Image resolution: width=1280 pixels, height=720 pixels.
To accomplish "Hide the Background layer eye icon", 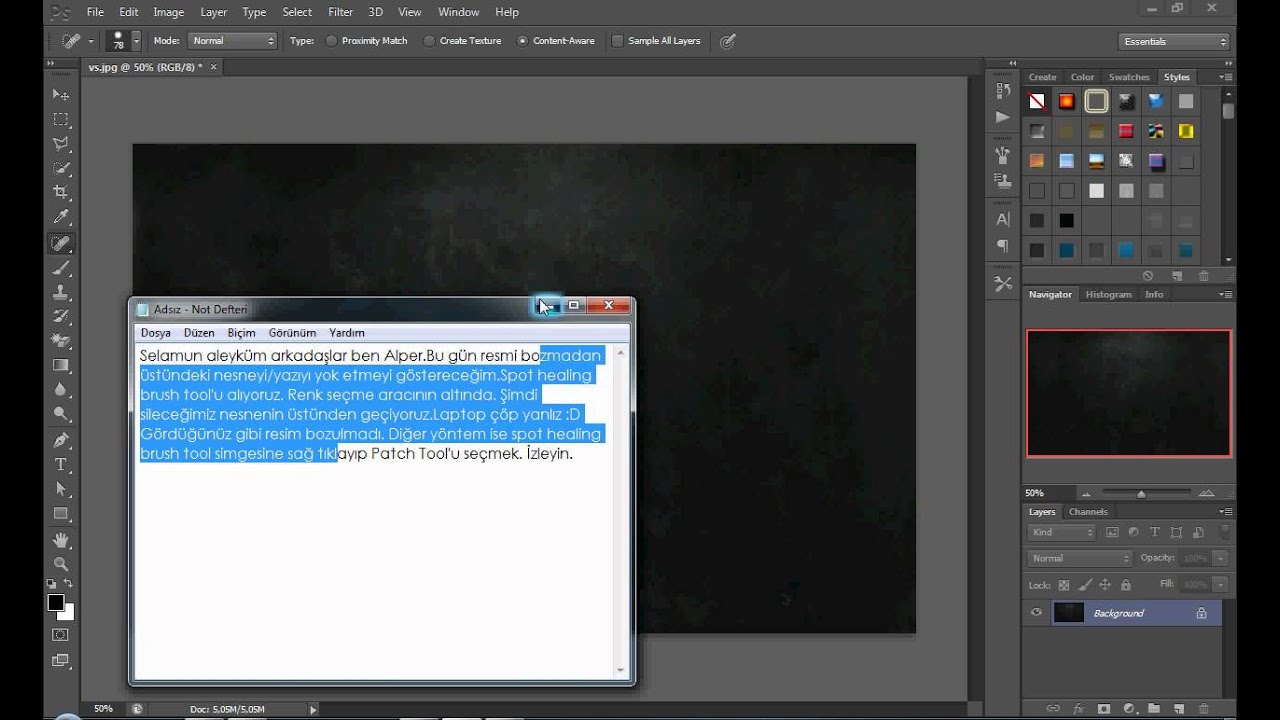I will [1036, 613].
